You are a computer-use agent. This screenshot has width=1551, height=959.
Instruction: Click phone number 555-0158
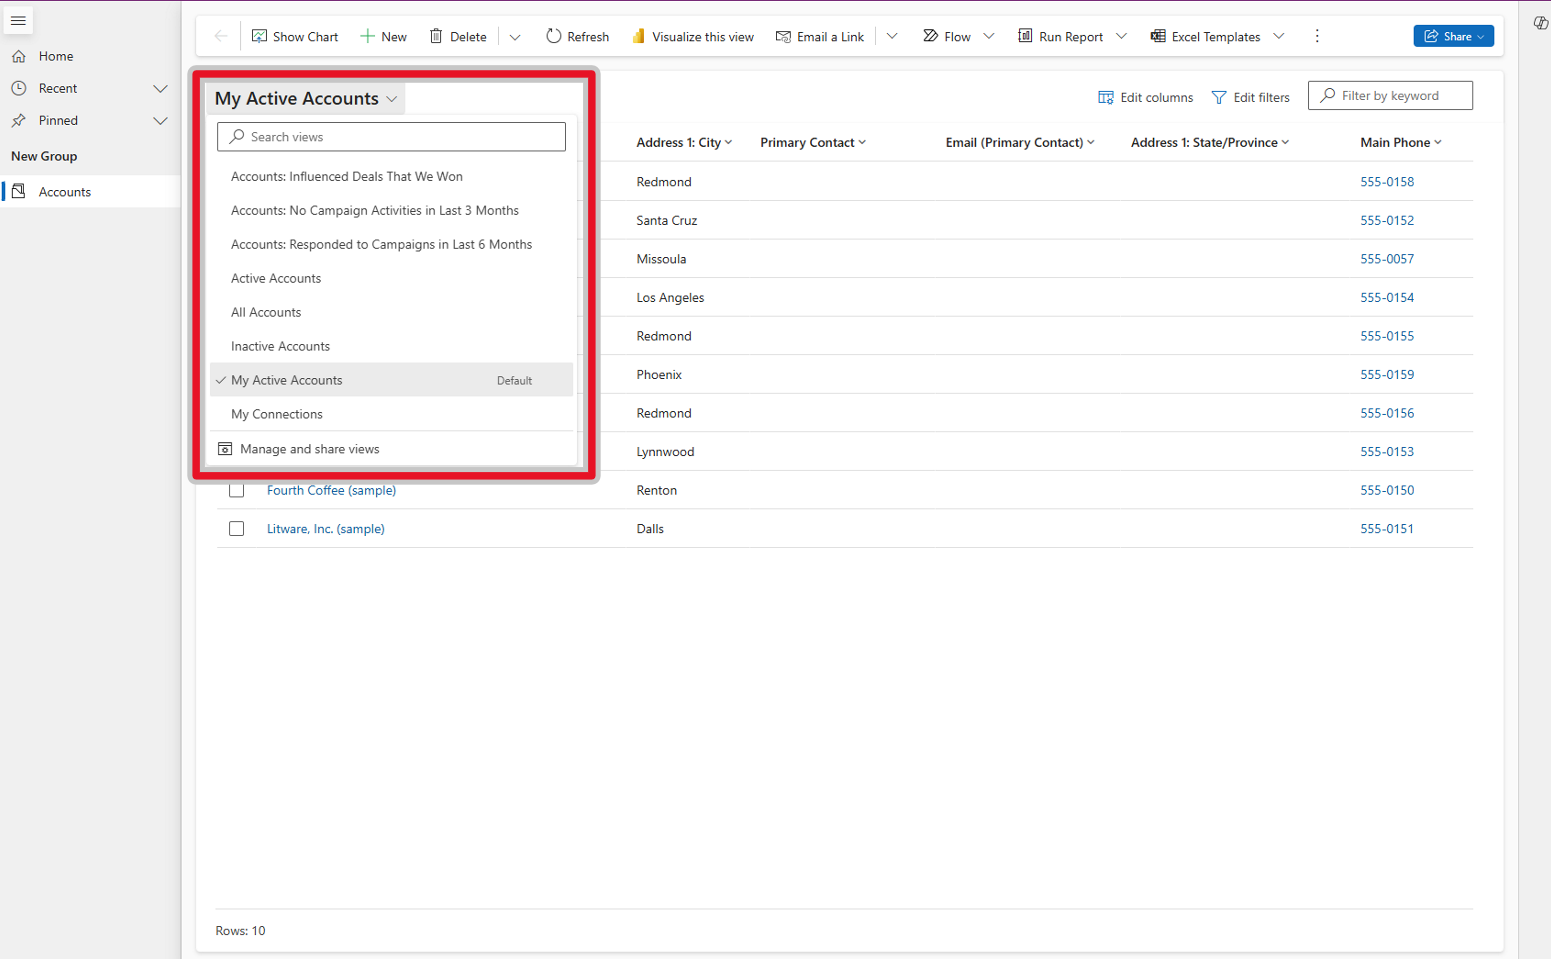coord(1387,182)
